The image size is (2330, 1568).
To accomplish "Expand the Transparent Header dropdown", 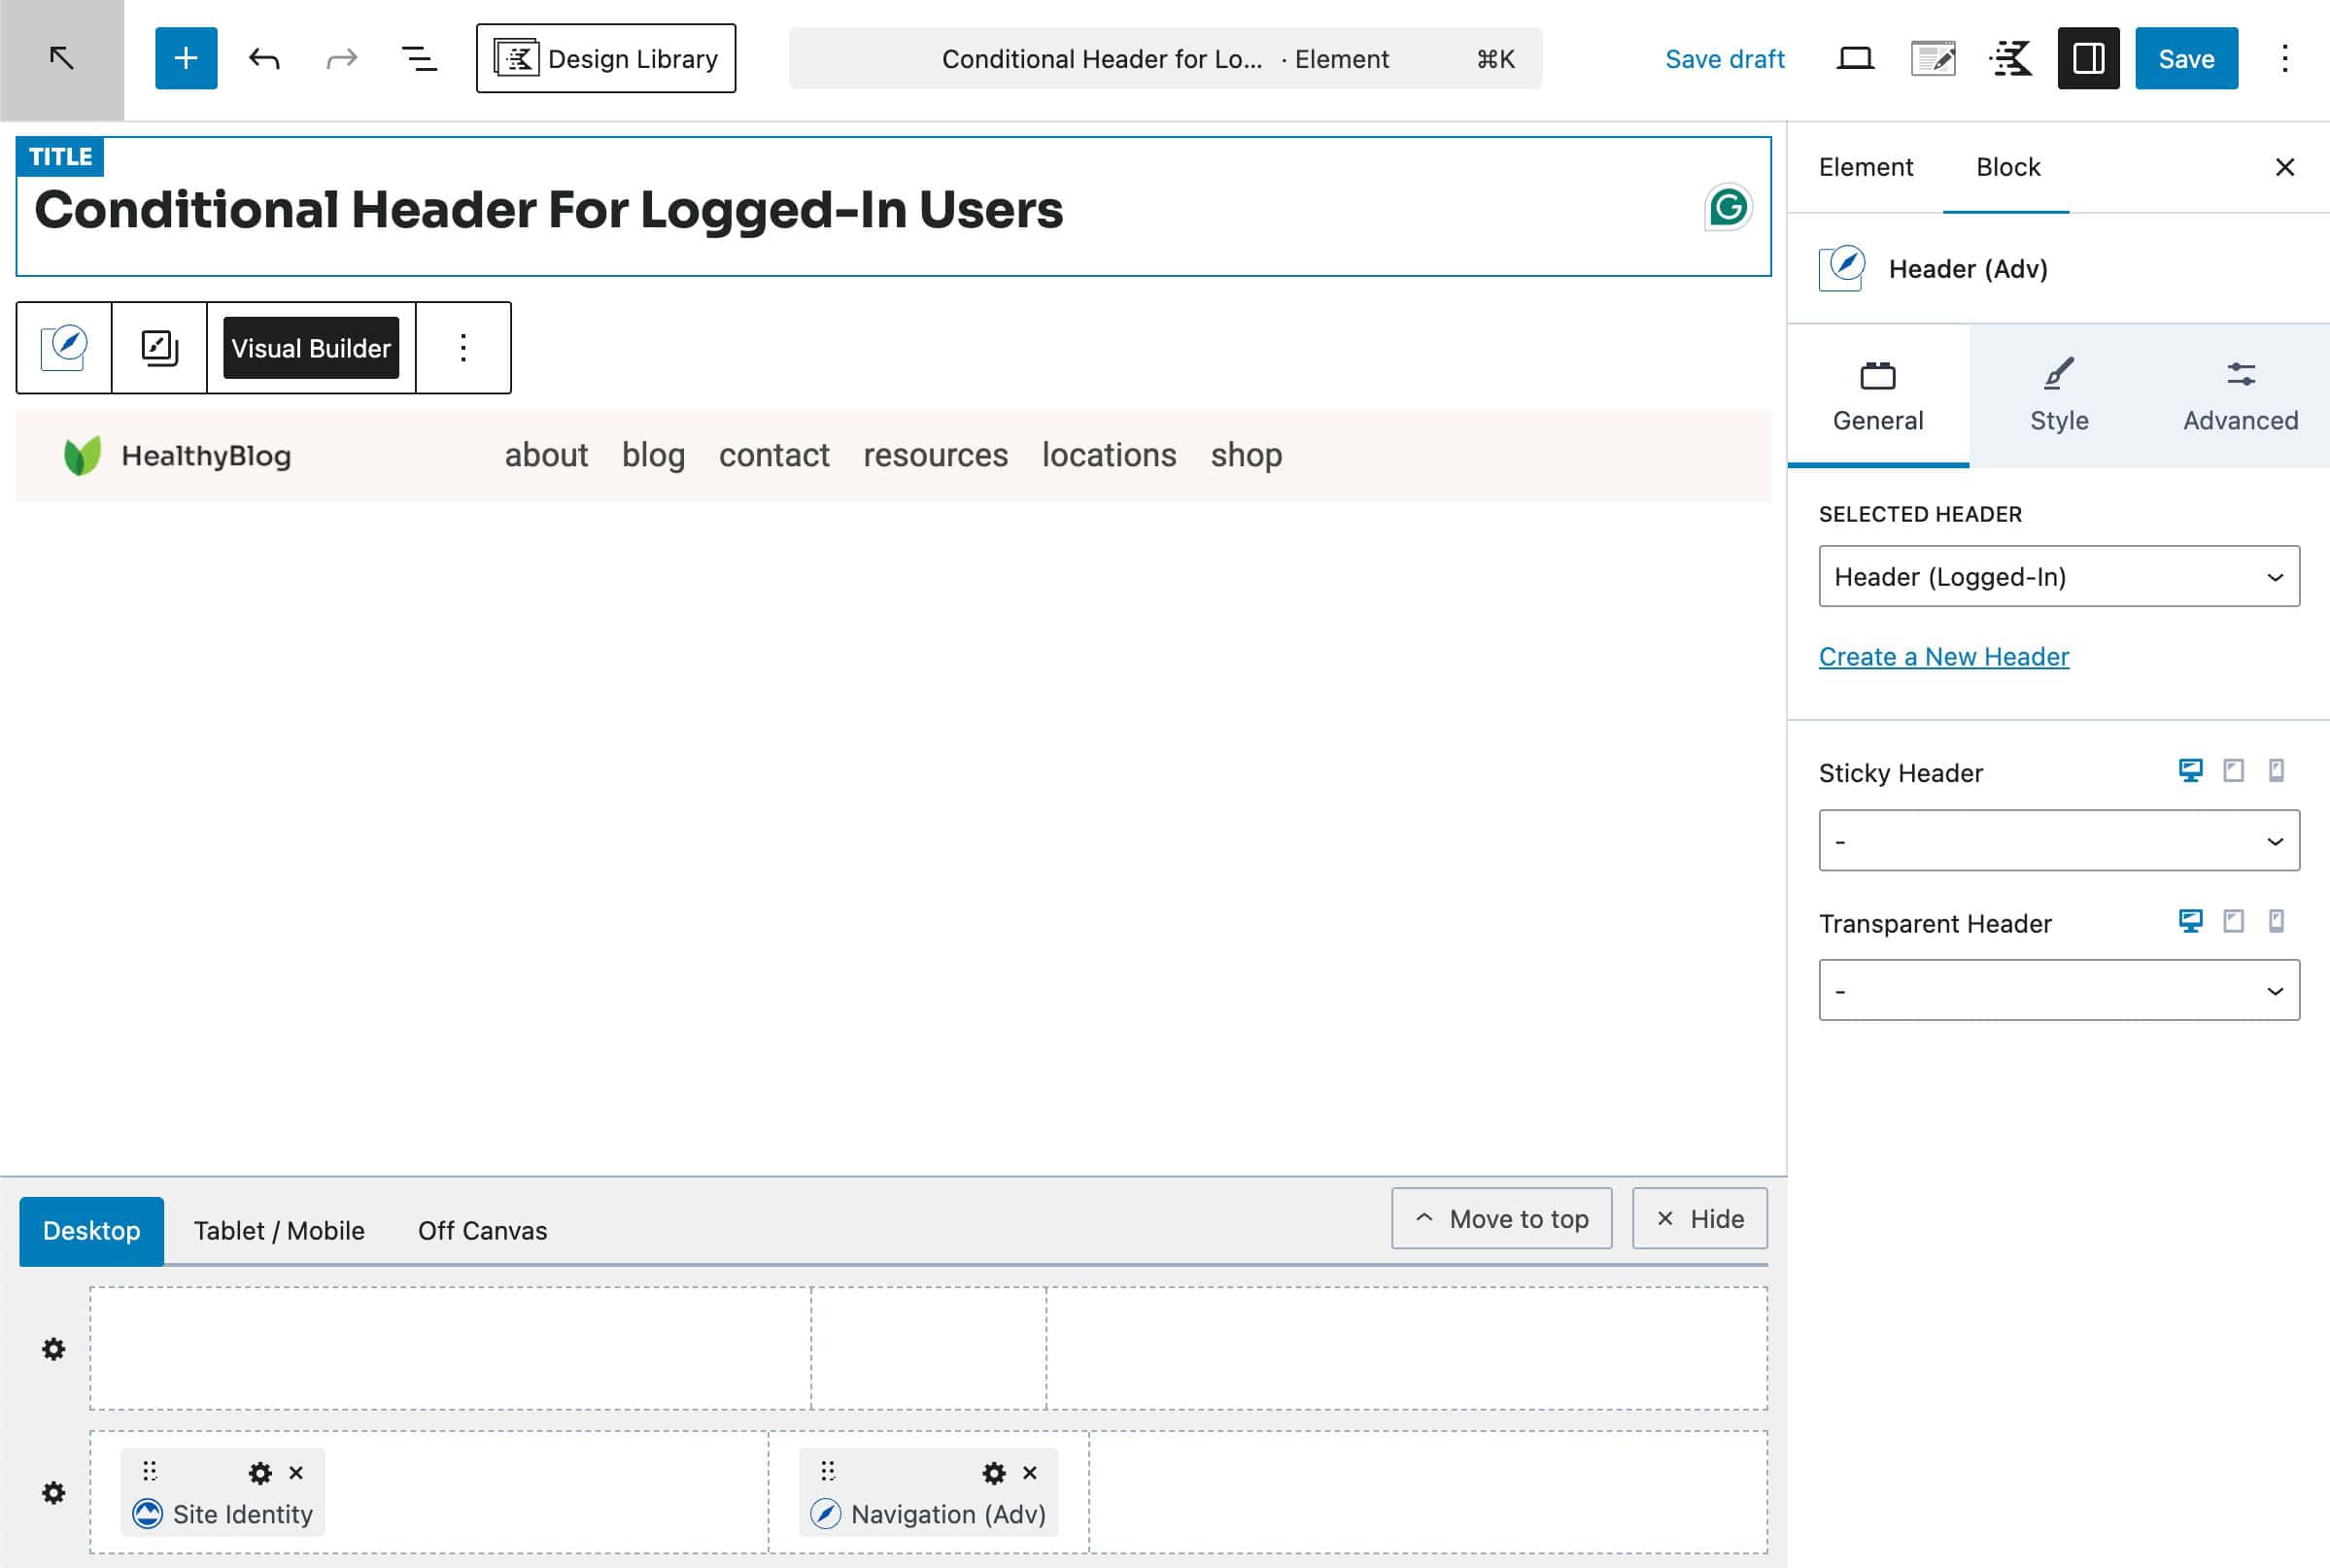I will pos(2058,990).
